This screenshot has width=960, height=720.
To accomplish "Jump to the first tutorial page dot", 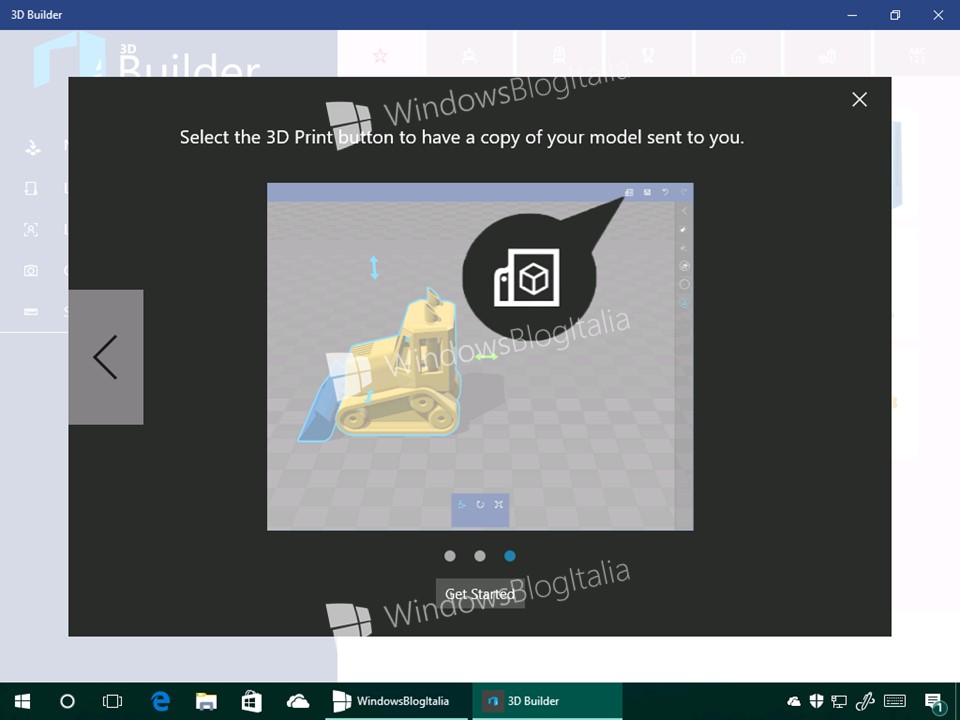I will pyautogui.click(x=450, y=556).
